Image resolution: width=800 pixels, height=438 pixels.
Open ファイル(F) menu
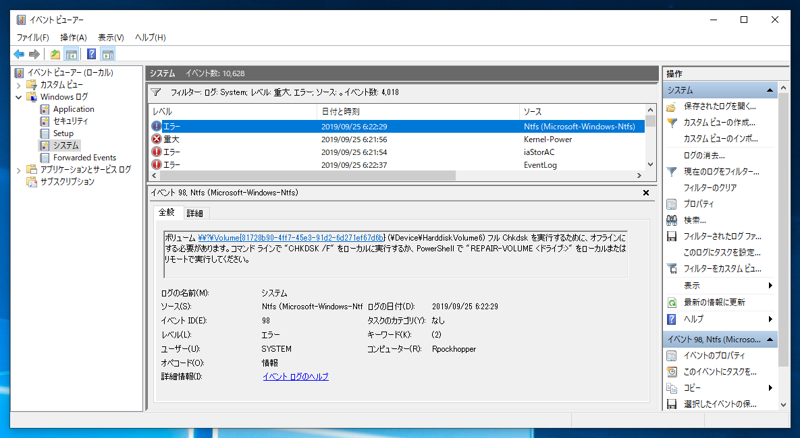click(33, 37)
